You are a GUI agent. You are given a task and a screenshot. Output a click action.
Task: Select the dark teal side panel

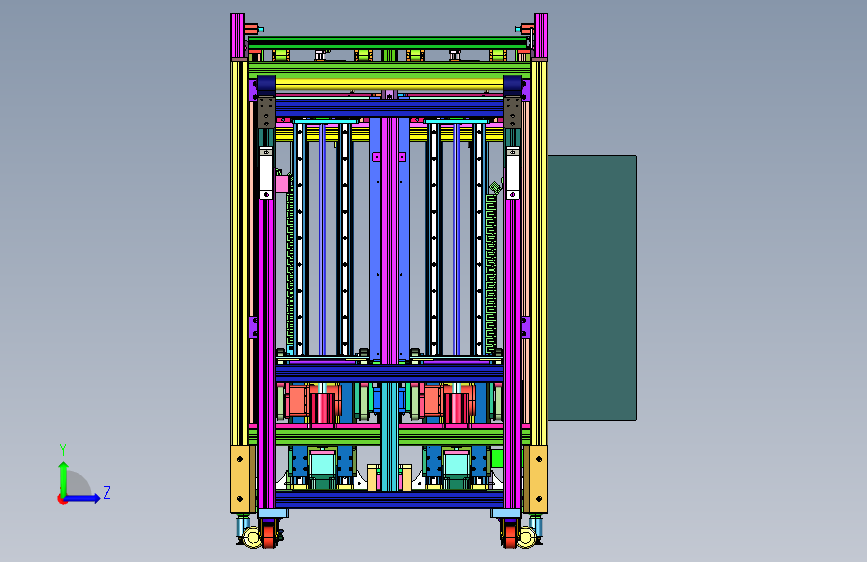click(x=592, y=288)
